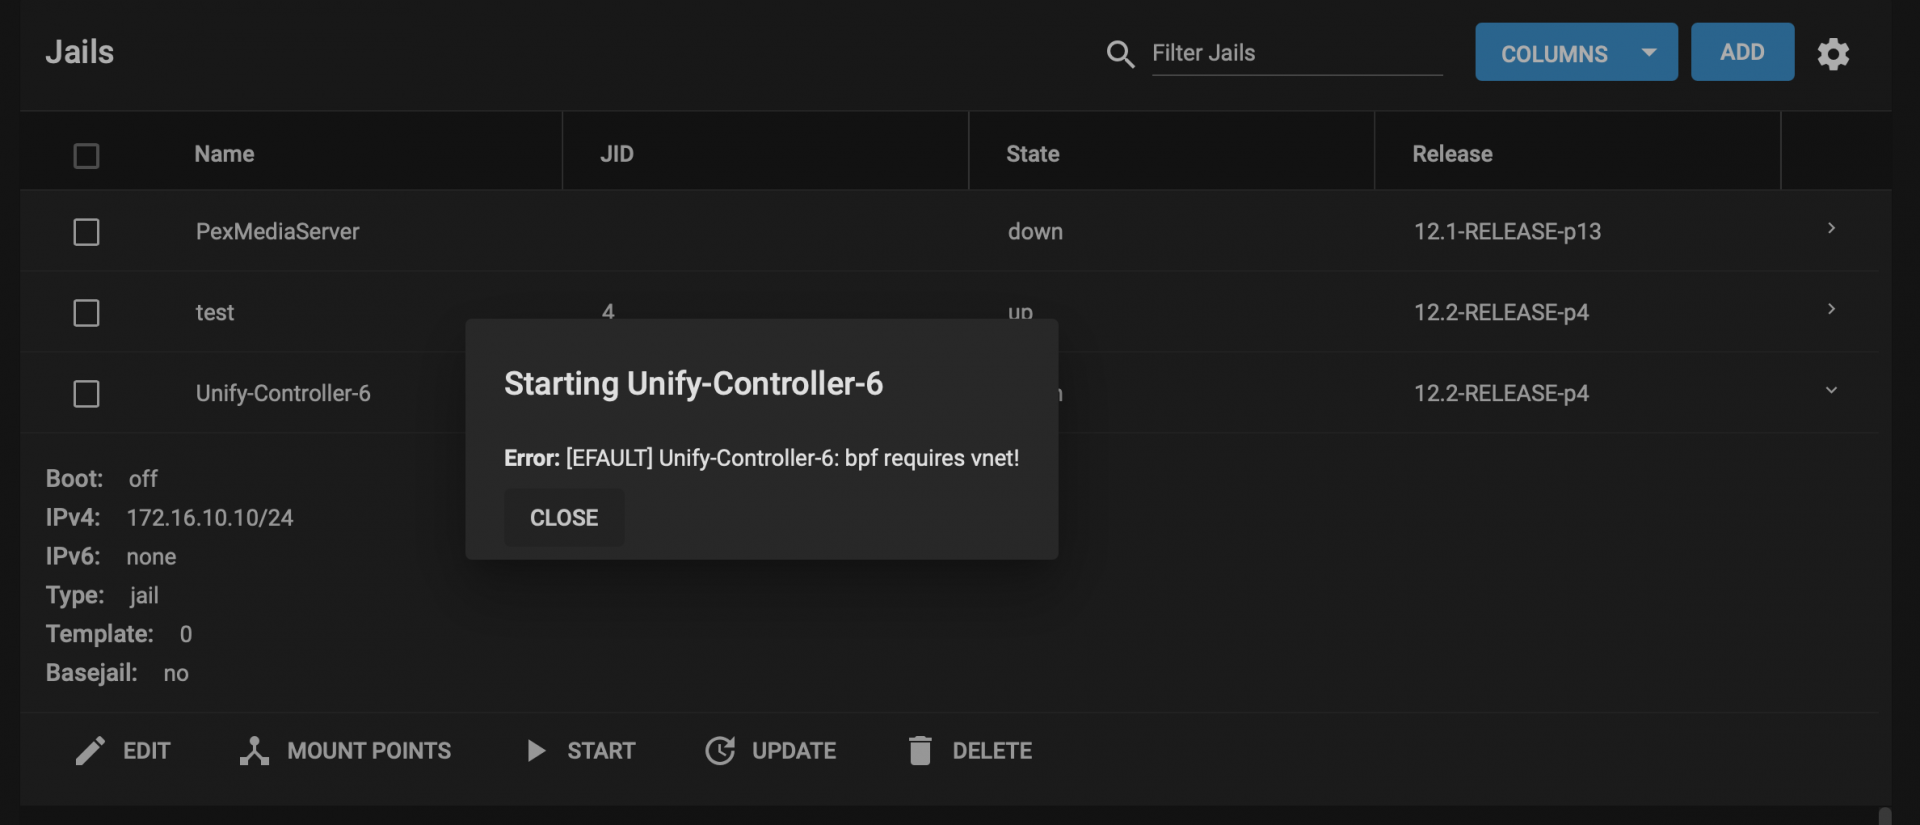The width and height of the screenshot is (1920, 825).
Task: Click the Edit pencil icon
Action: click(x=90, y=750)
